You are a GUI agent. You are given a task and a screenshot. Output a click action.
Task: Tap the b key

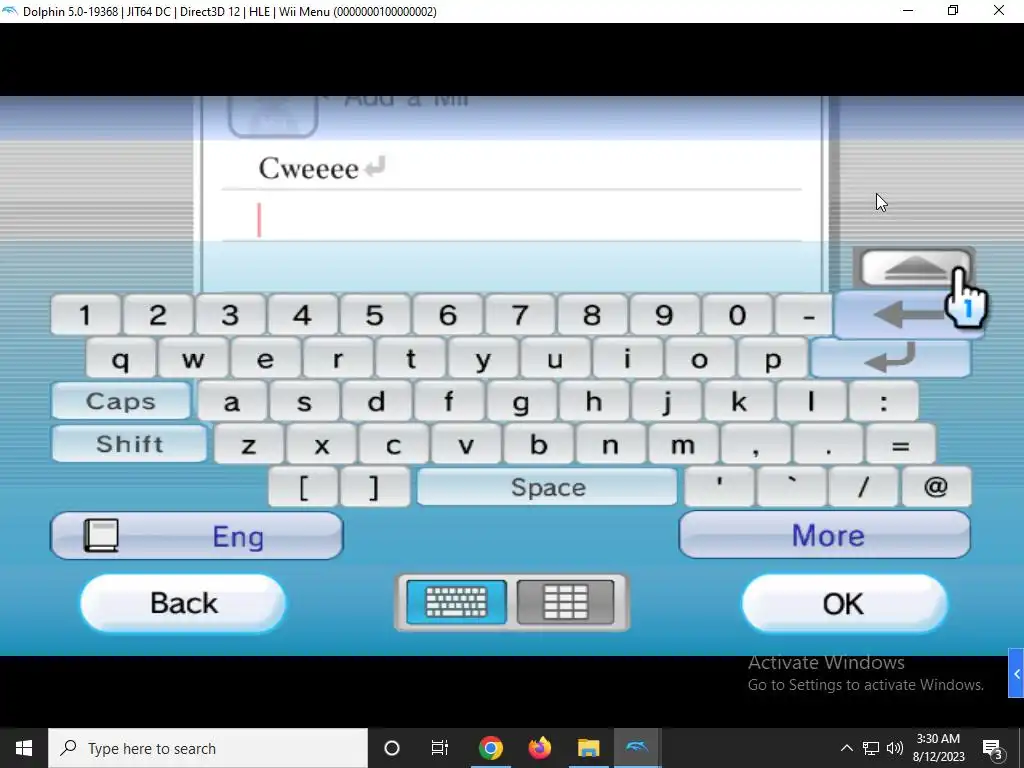pos(539,445)
